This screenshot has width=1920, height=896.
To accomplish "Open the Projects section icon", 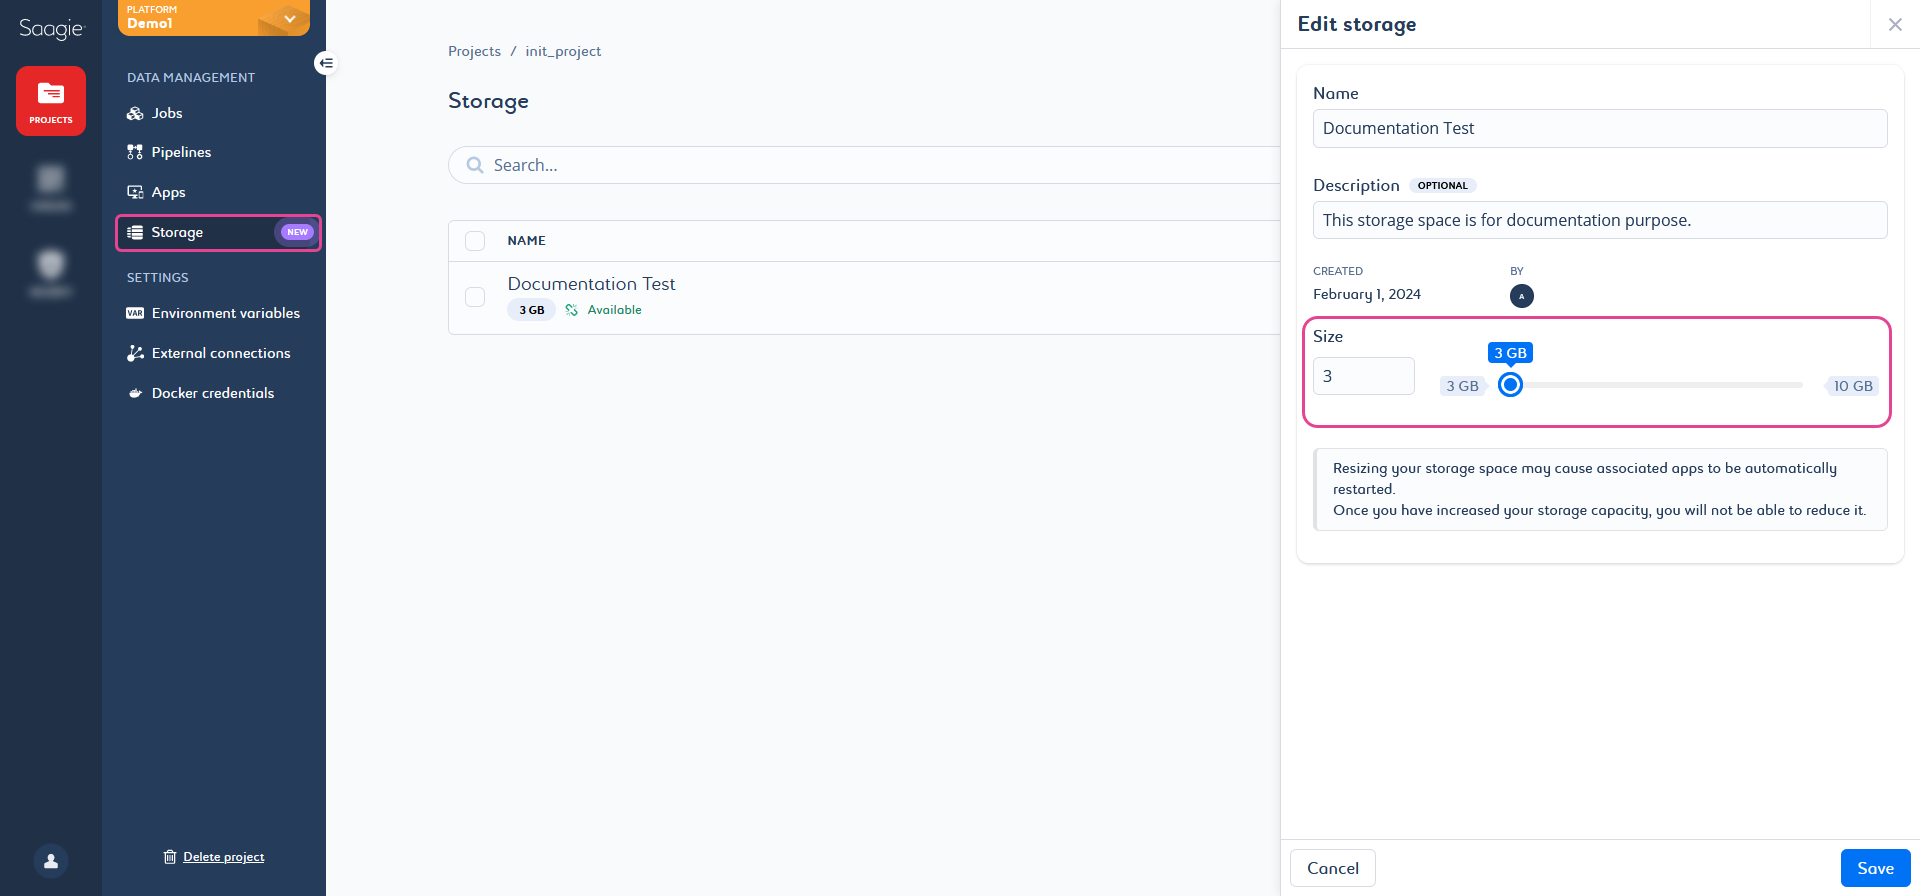I will click(x=51, y=101).
